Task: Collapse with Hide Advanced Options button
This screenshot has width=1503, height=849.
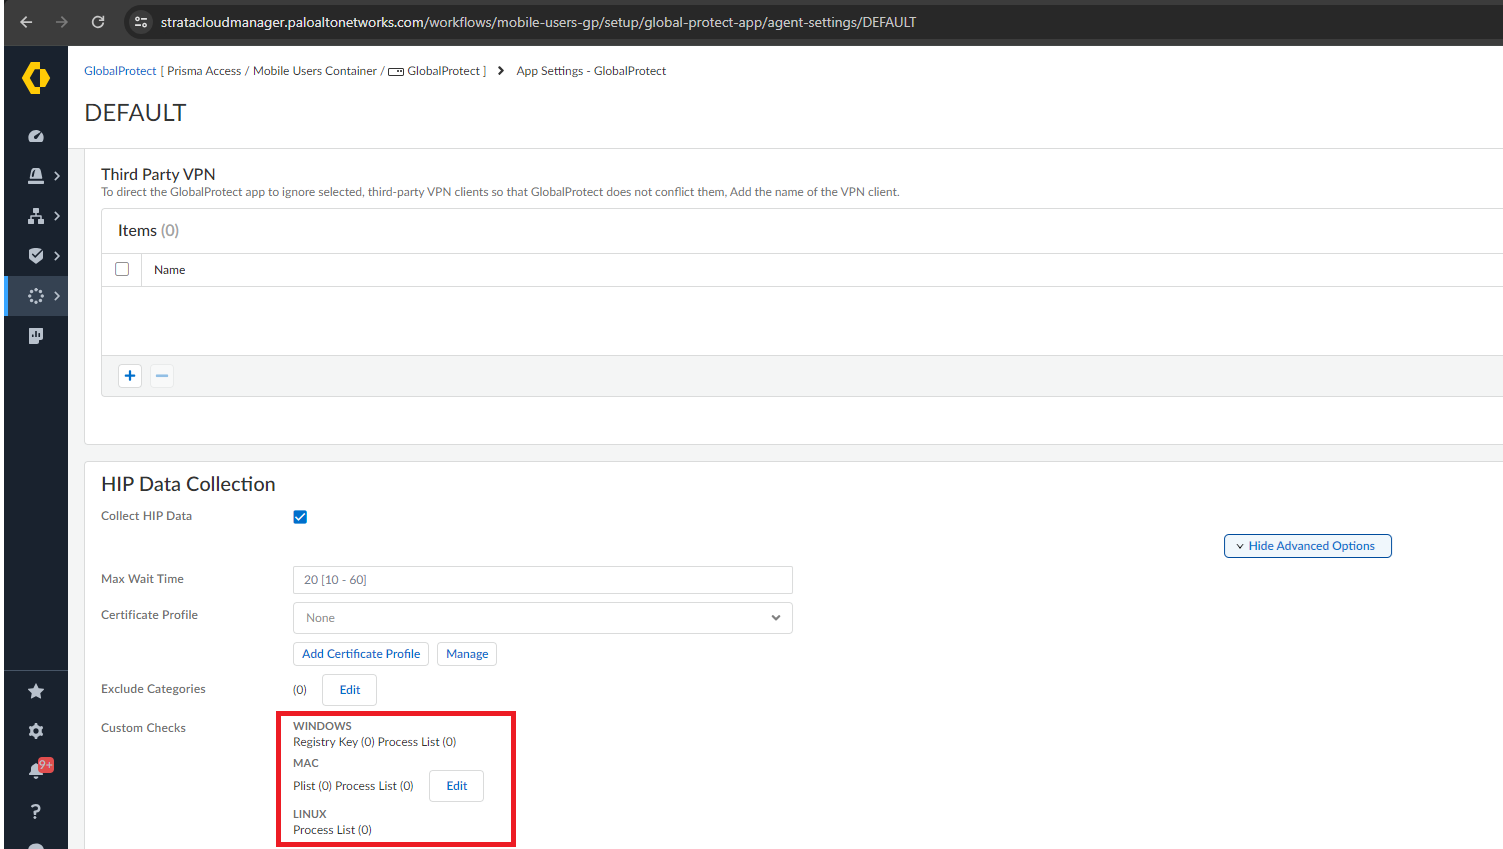Action: pos(1308,546)
